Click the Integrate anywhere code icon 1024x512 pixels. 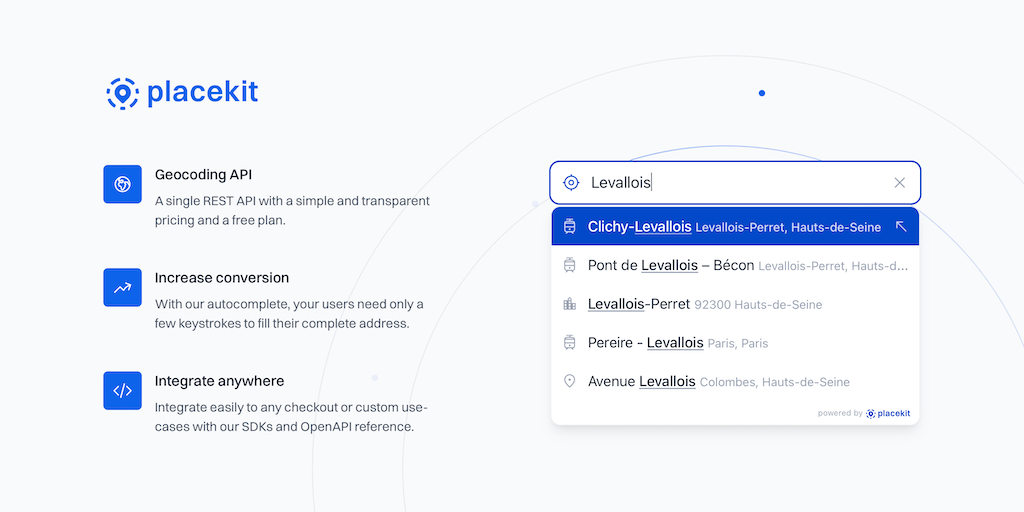[122, 390]
